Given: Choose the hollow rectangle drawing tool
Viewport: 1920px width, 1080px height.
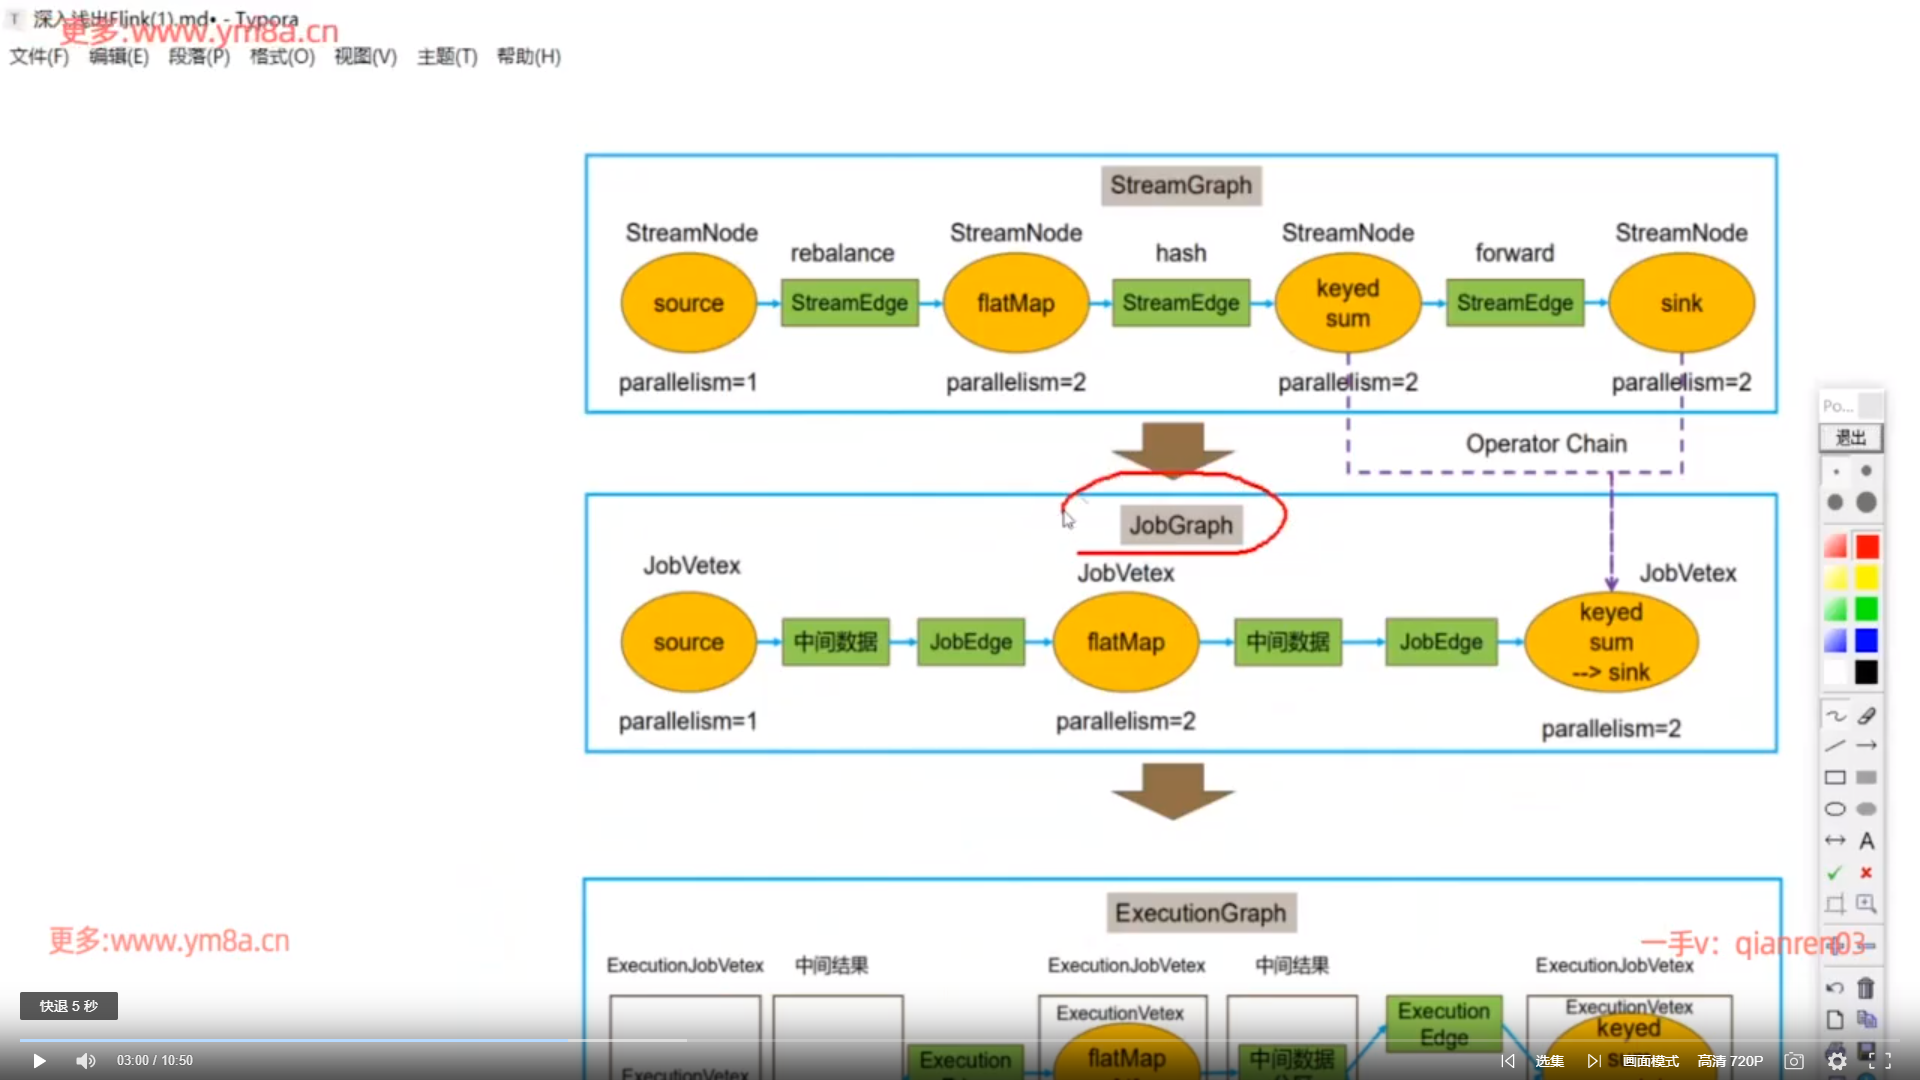Looking at the screenshot, I should point(1835,778).
